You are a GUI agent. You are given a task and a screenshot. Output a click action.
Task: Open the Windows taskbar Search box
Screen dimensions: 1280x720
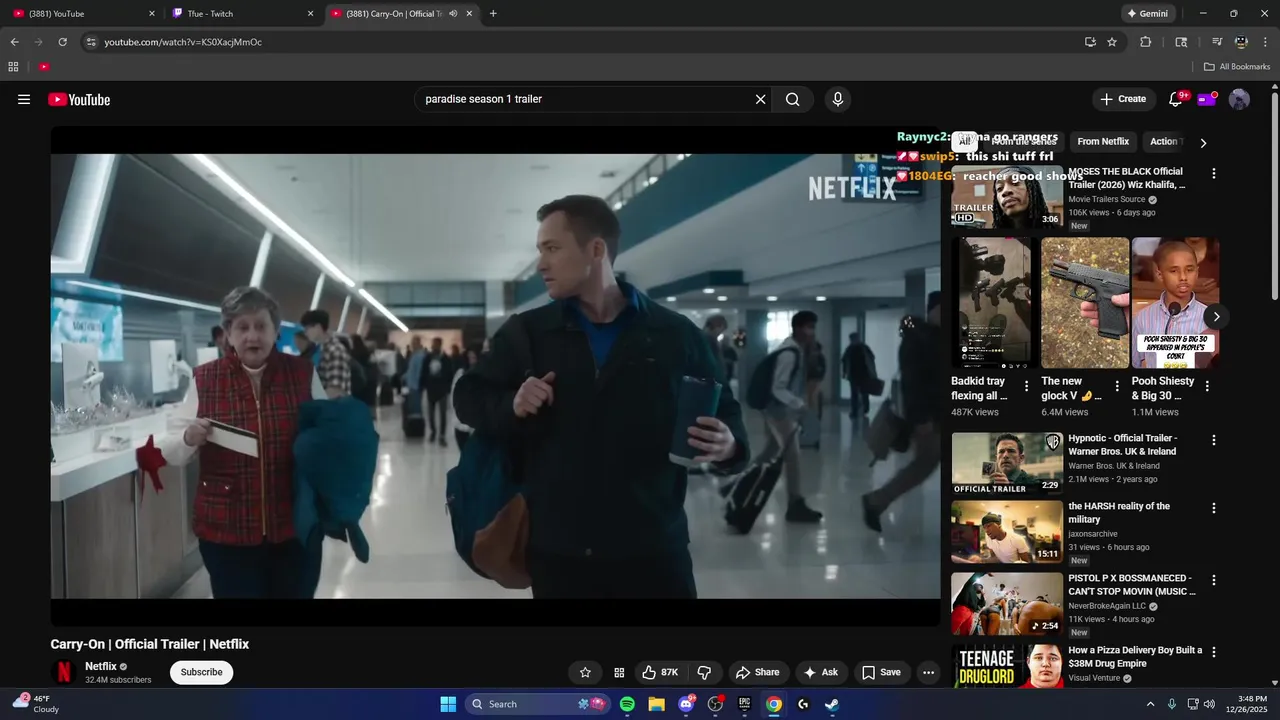click(538, 704)
